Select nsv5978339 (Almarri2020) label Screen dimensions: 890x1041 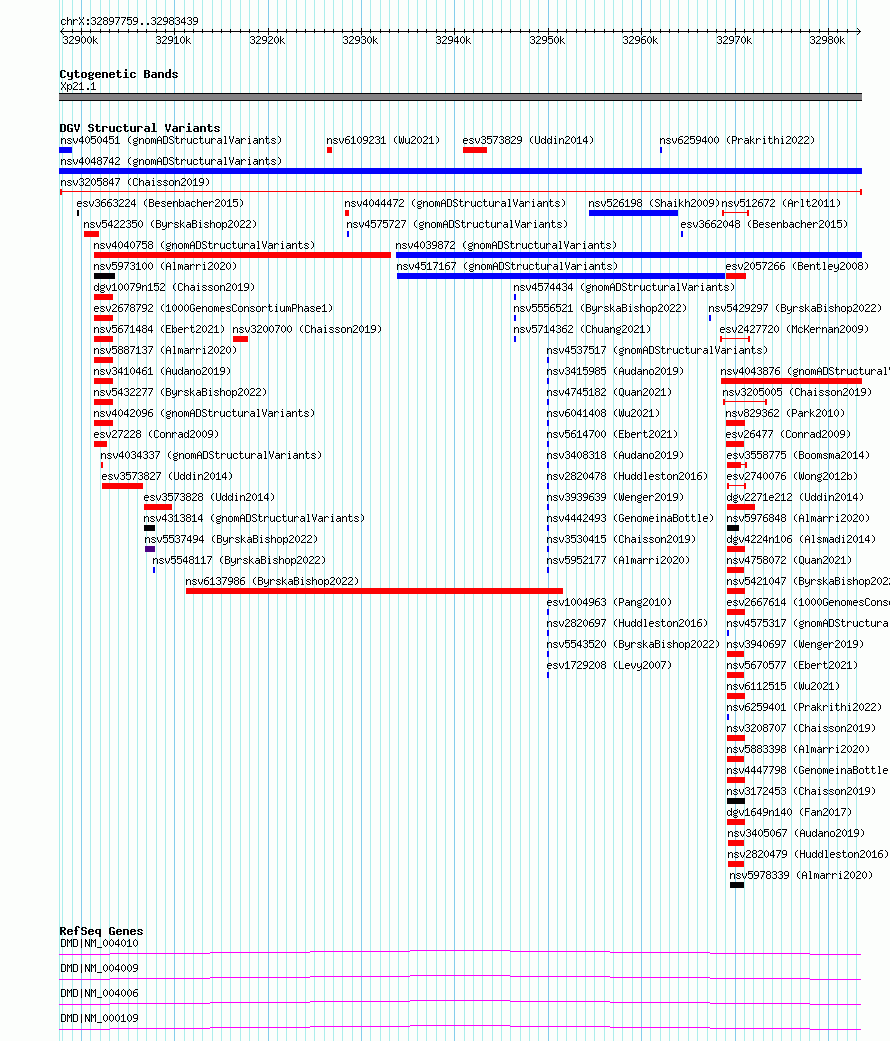(801, 876)
